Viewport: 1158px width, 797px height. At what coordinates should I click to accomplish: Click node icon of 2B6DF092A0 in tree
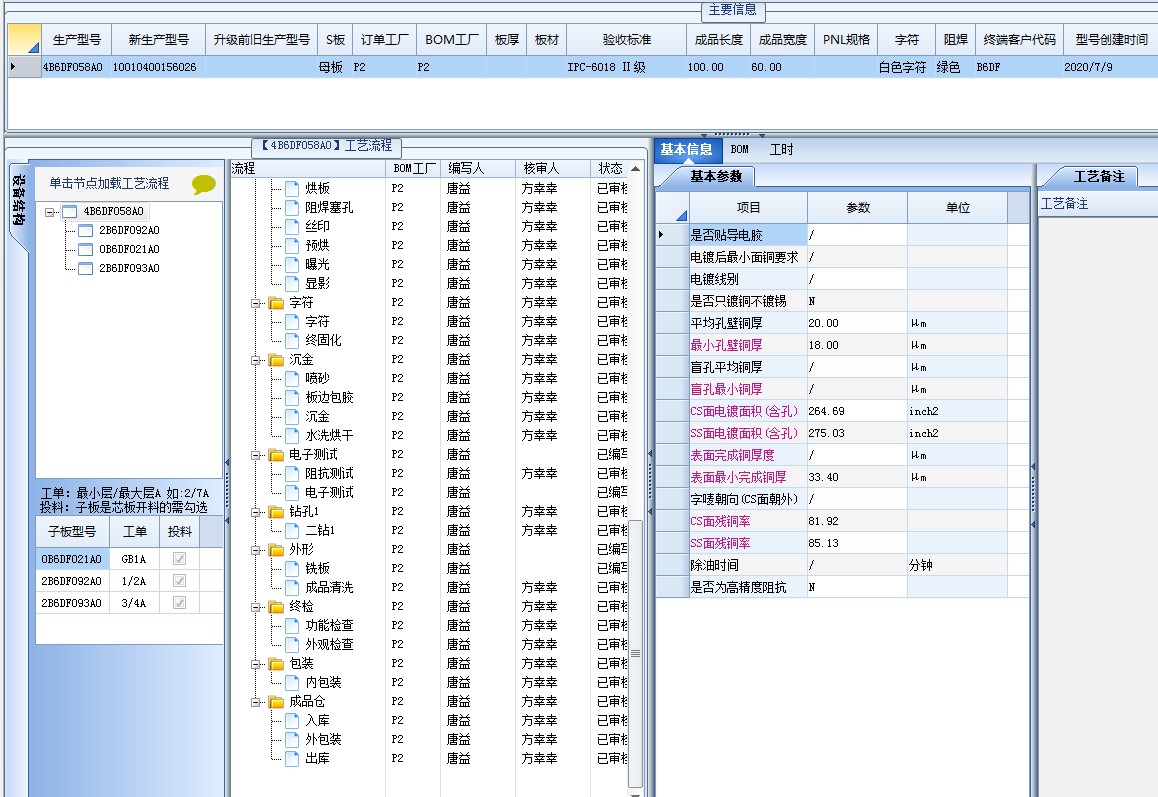pyautogui.click(x=86, y=230)
